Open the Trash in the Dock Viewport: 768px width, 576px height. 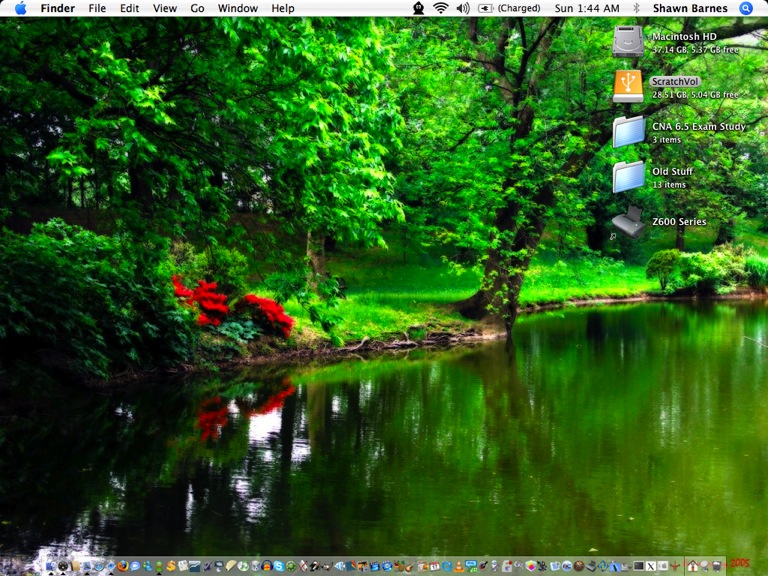(717, 566)
